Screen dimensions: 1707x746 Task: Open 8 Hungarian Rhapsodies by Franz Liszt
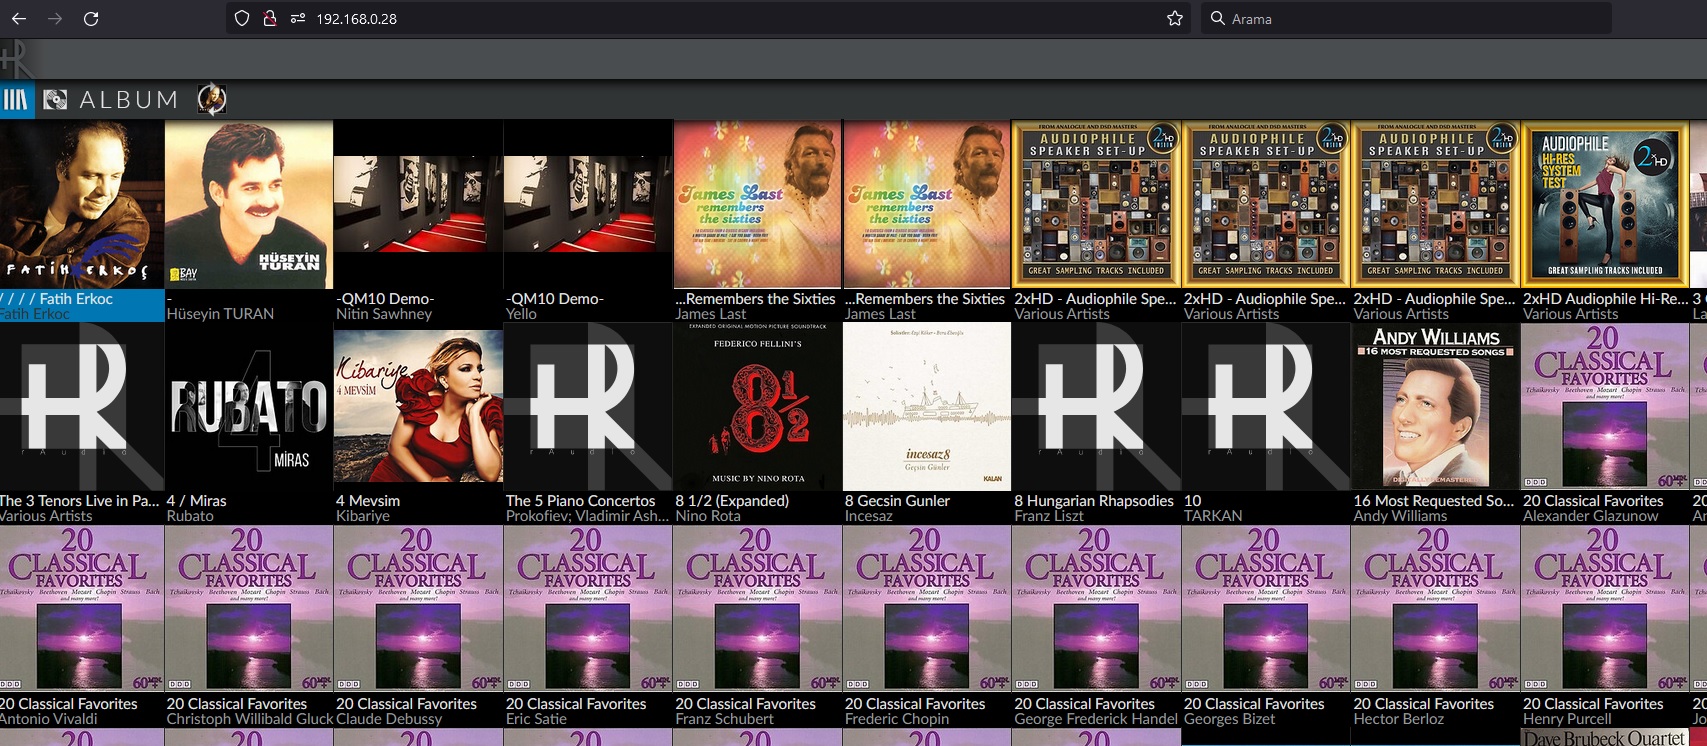click(1096, 407)
